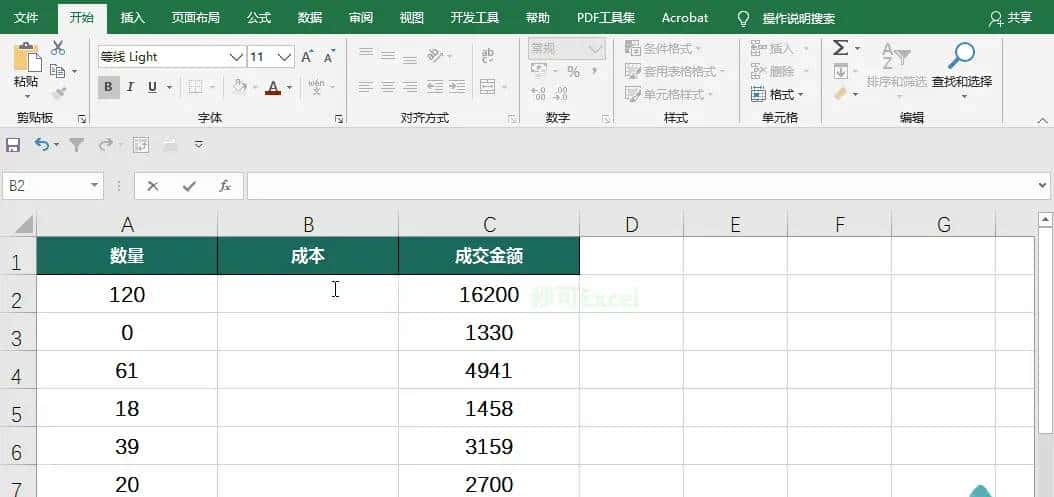Click the wén phonetic guide icon
This screenshot has width=1054, height=497.
coord(316,87)
